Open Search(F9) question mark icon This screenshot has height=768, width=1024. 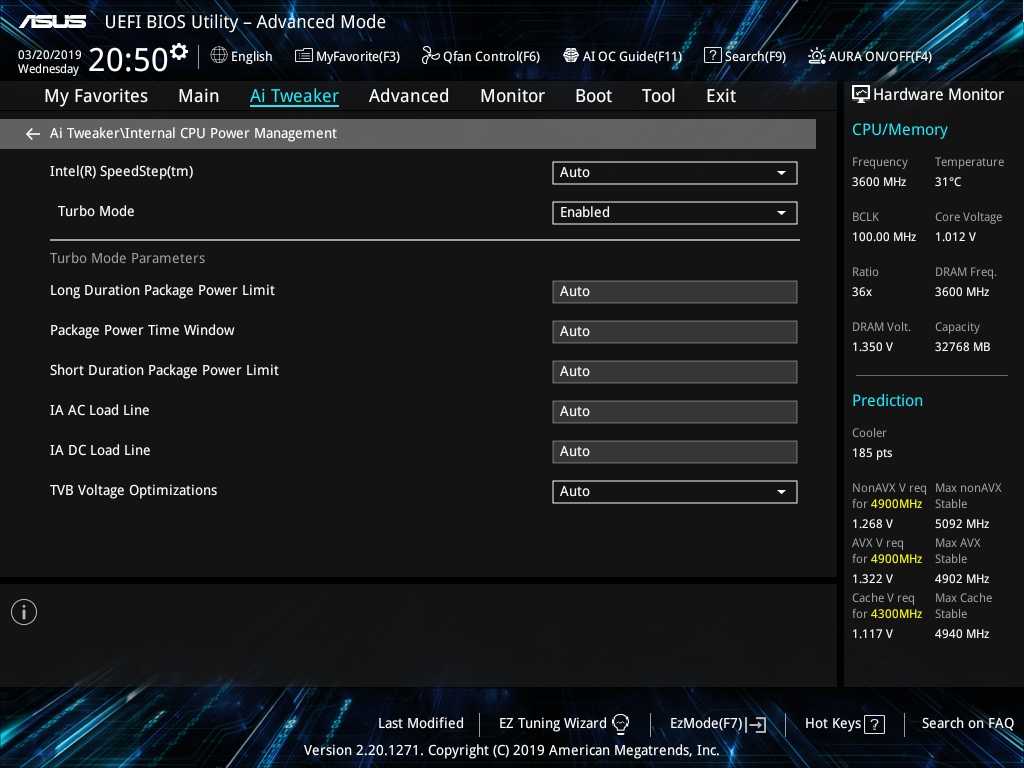712,56
